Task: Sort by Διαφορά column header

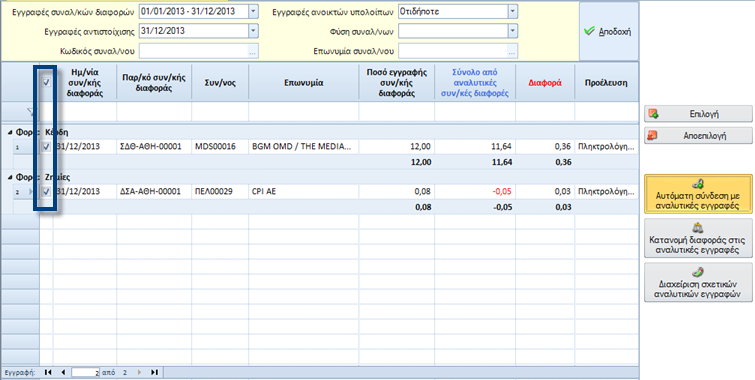Action: 545,83
